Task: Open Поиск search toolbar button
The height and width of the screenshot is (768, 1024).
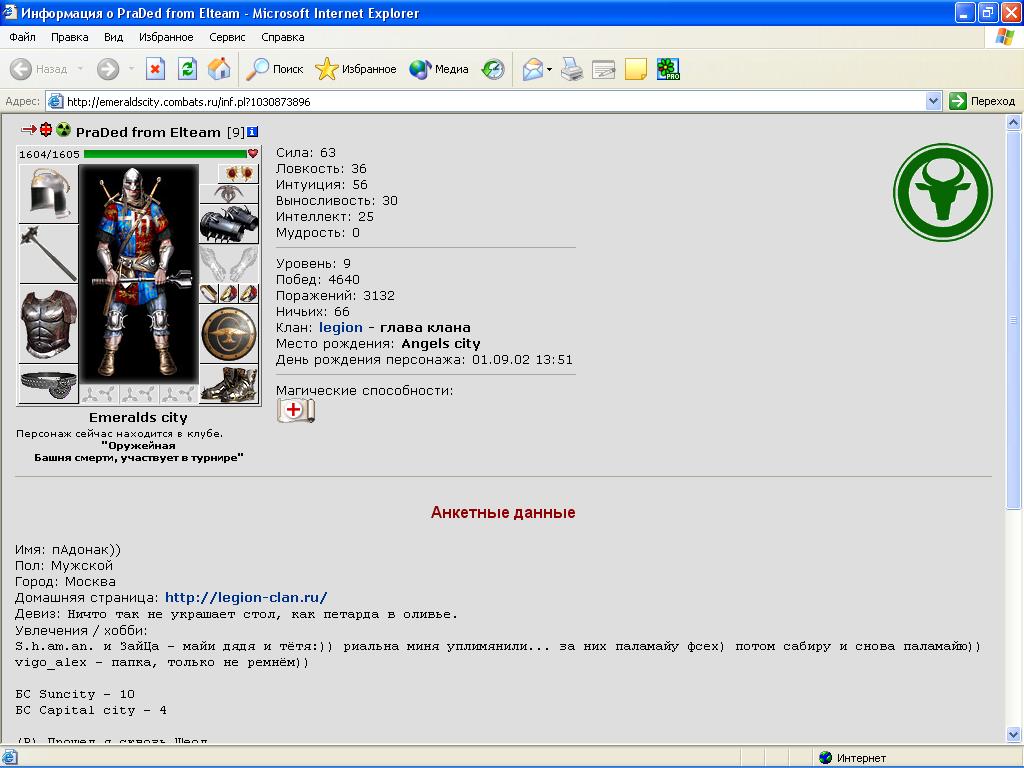Action: pyautogui.click(x=275, y=69)
